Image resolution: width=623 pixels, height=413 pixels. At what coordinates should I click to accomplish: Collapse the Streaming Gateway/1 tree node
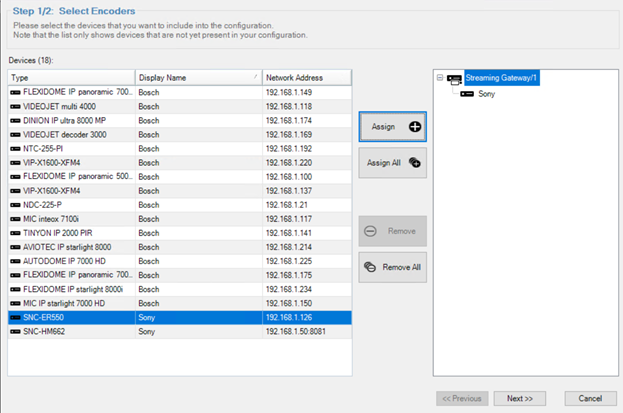439,78
